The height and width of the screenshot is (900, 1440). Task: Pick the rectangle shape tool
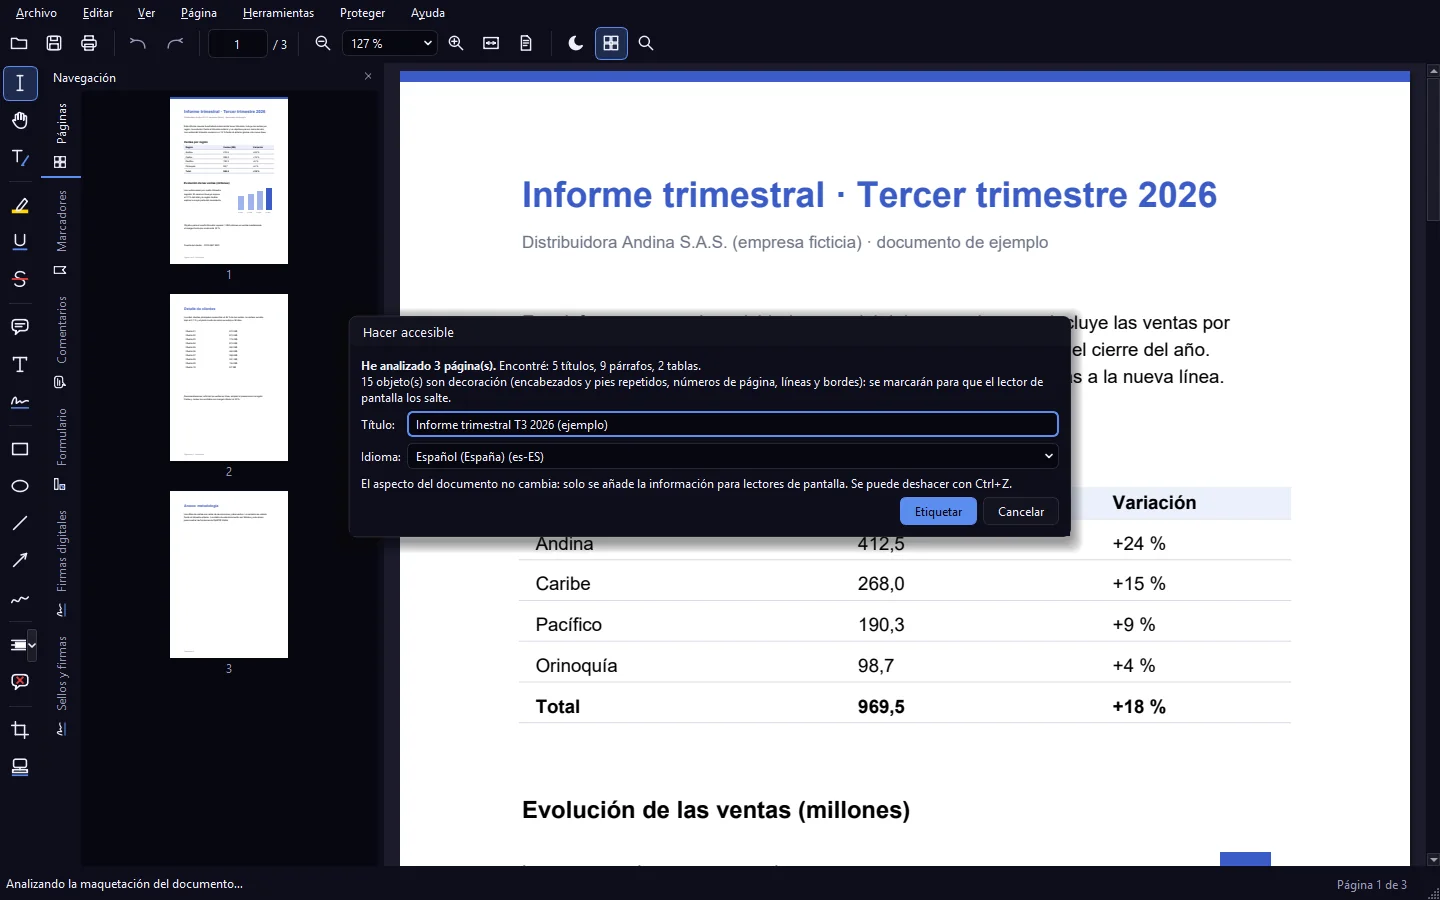pos(20,449)
